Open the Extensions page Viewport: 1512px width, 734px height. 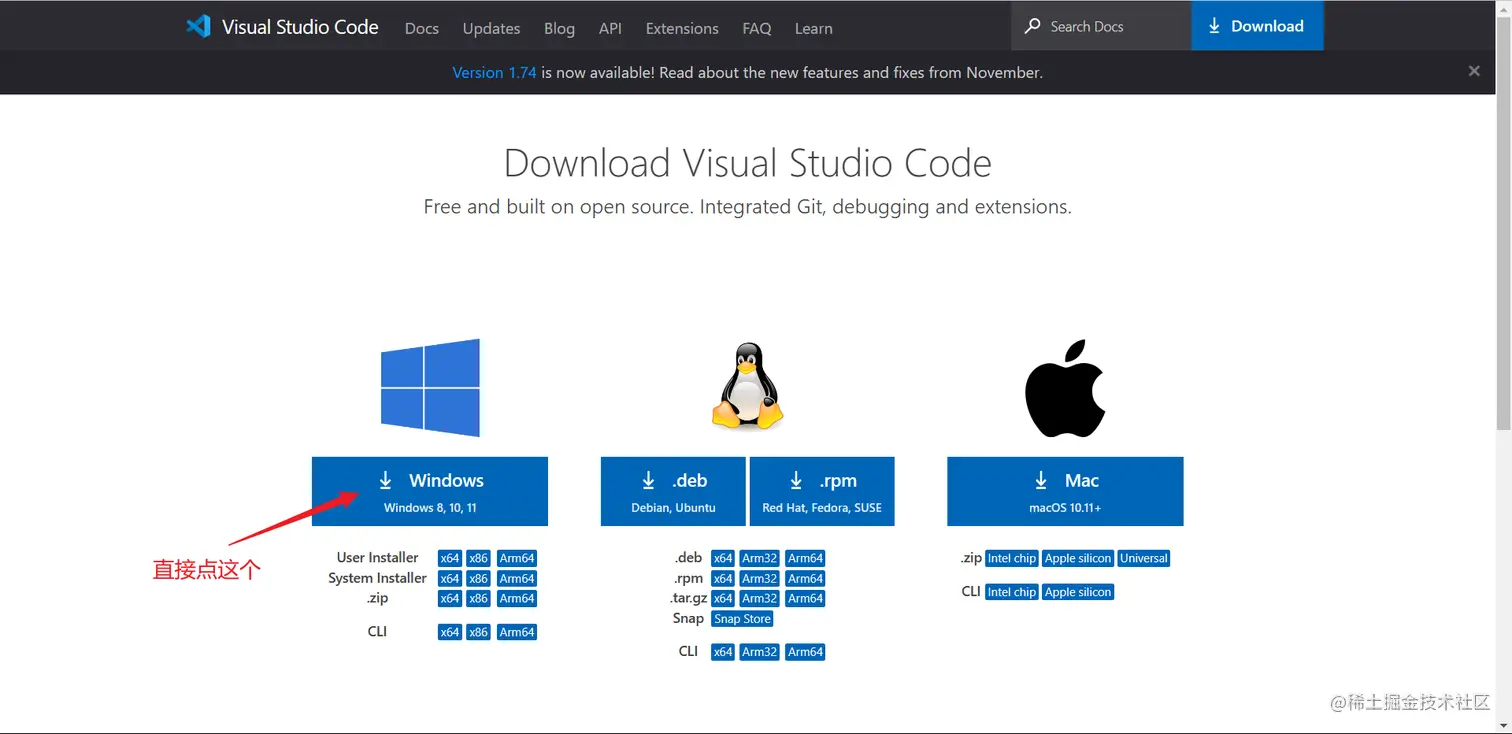pos(682,28)
